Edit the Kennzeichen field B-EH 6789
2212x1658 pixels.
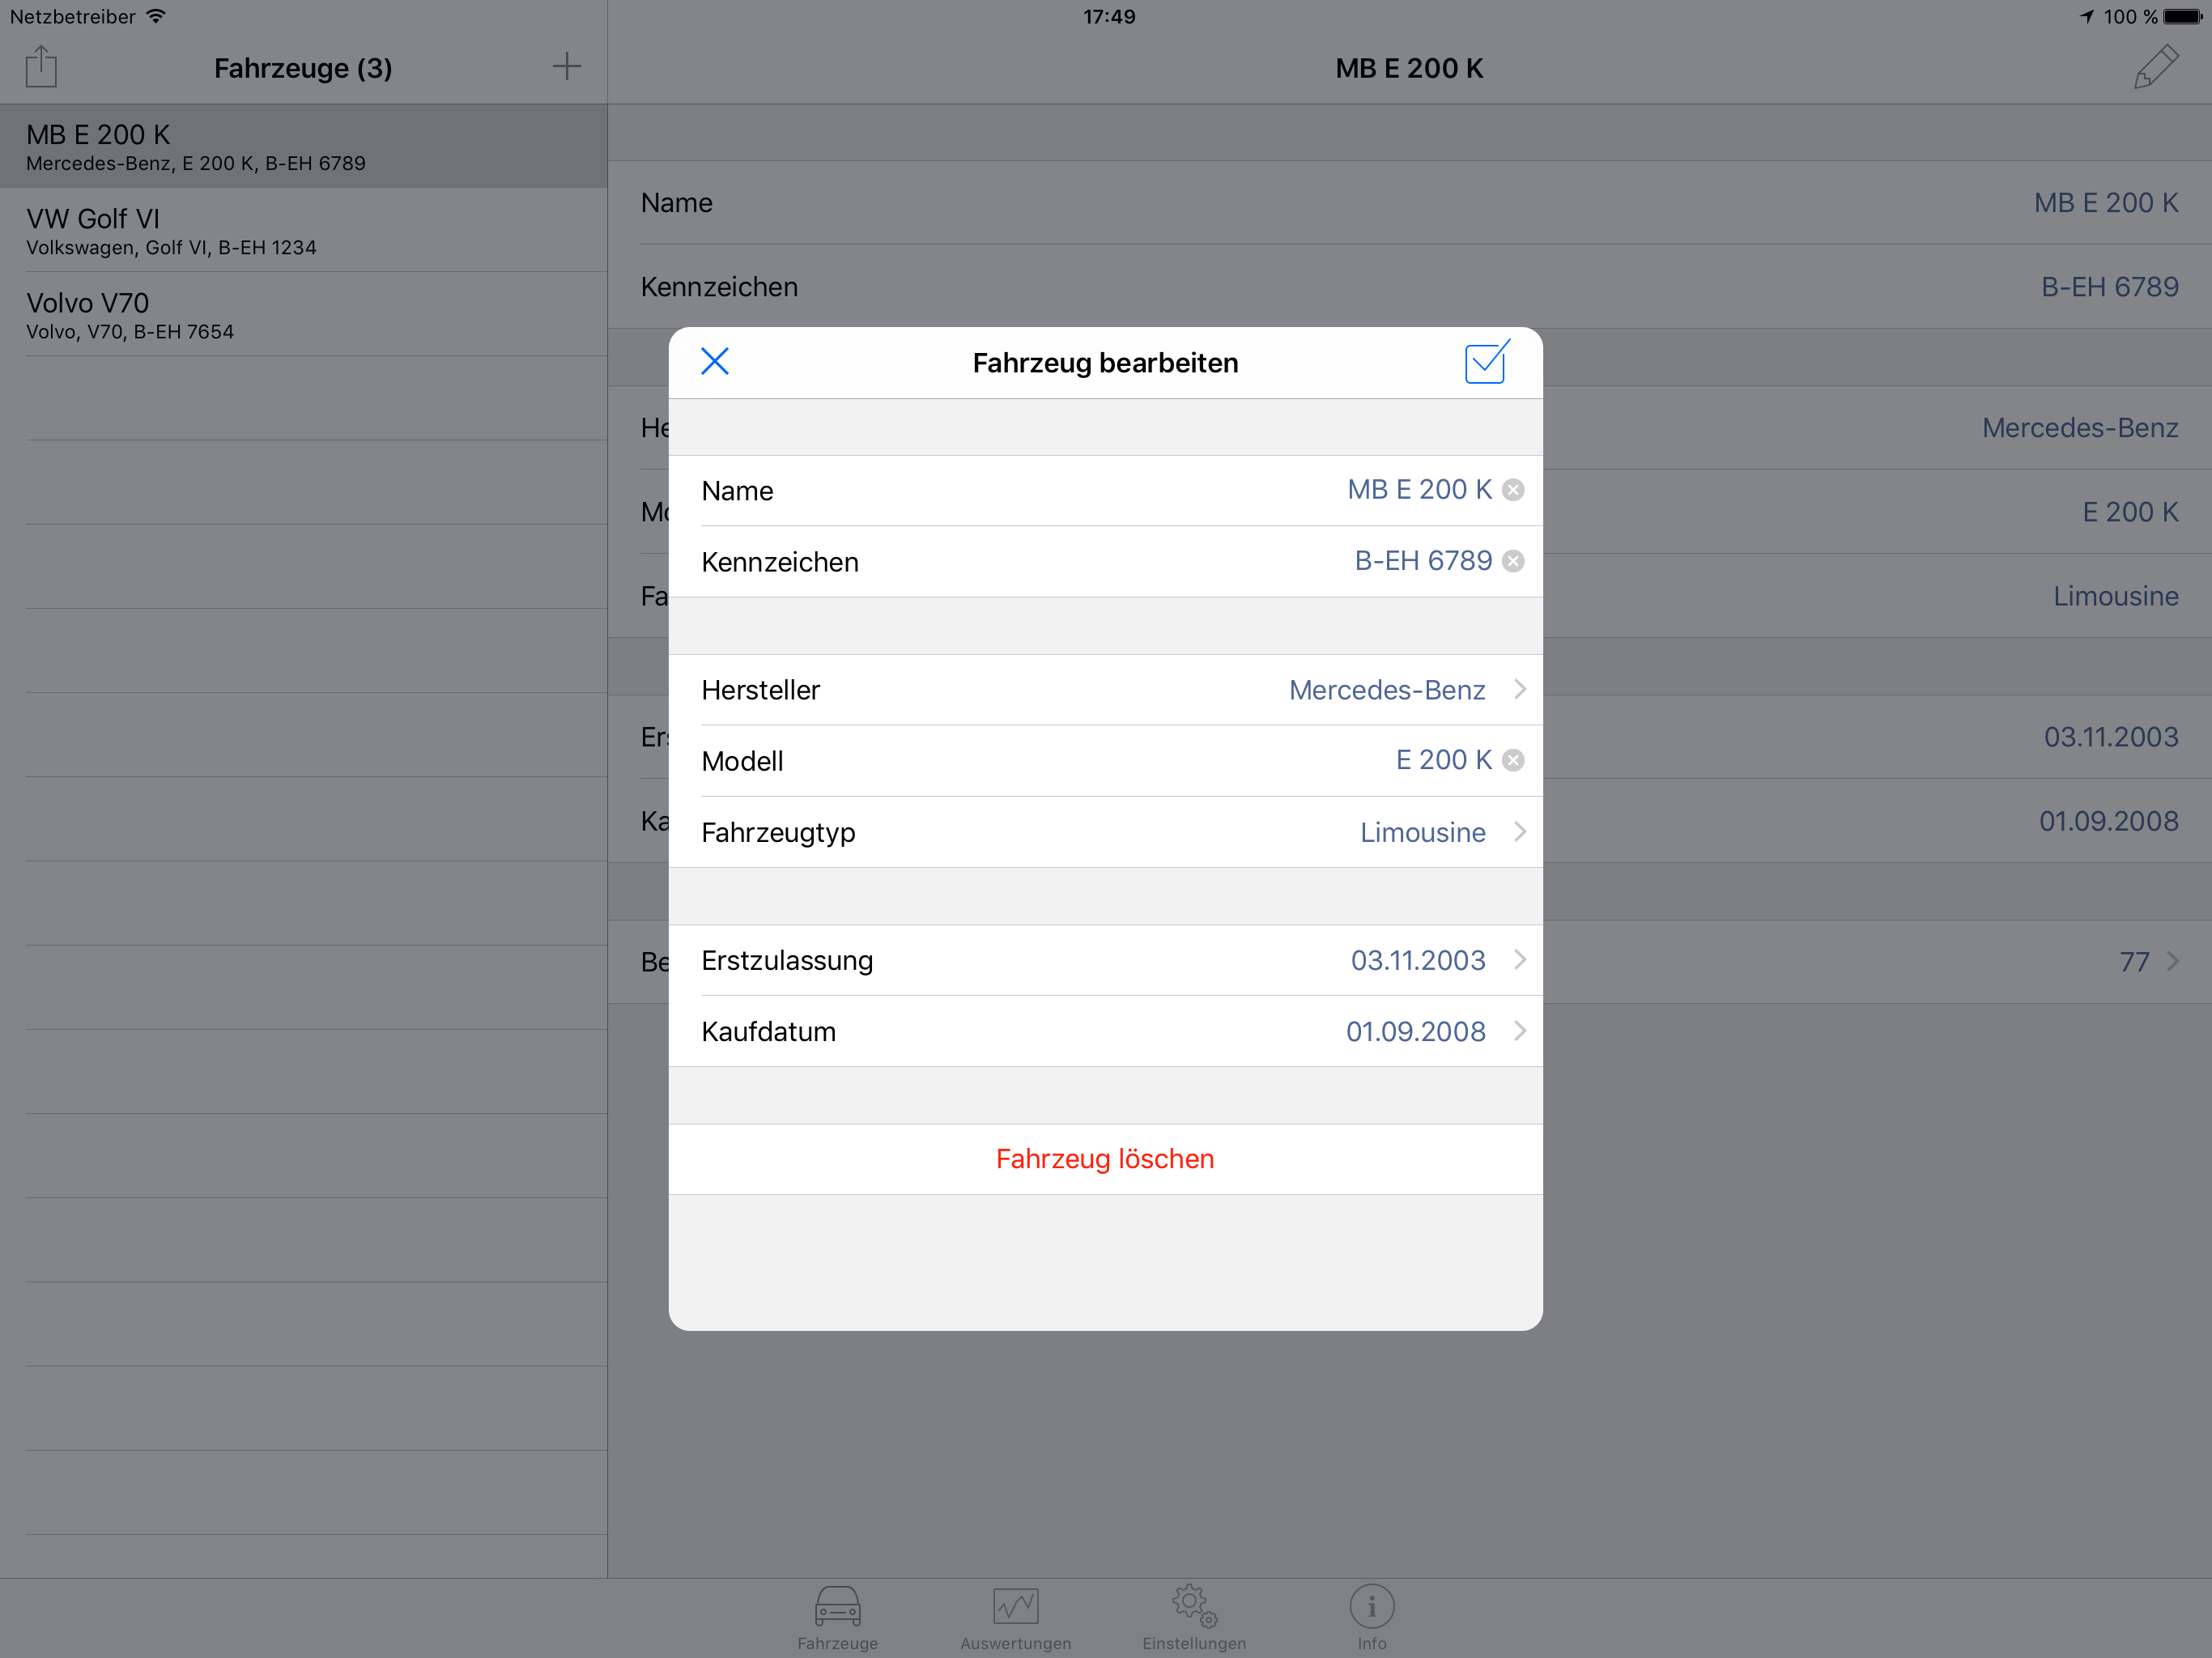1423,561
